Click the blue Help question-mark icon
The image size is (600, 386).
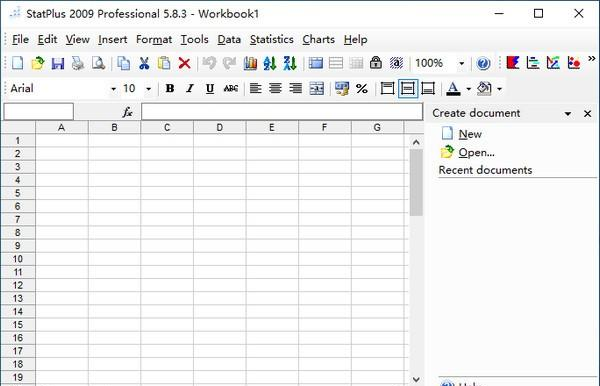point(483,63)
